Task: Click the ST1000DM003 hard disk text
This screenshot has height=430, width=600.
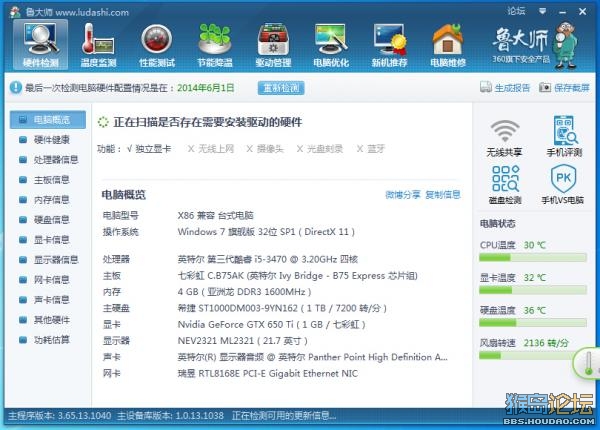Action: [x=282, y=308]
